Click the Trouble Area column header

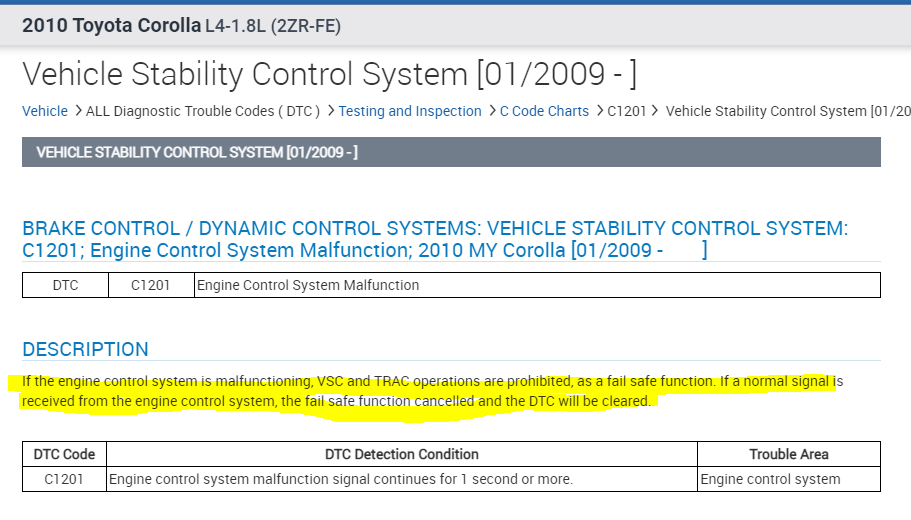[x=789, y=454]
